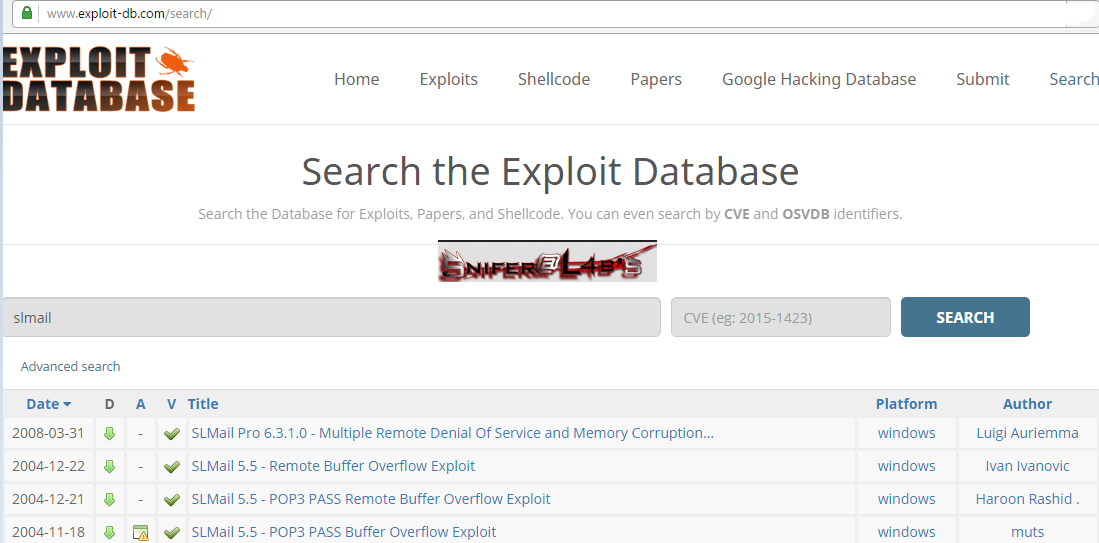Click the SEARCH button

[x=965, y=317]
